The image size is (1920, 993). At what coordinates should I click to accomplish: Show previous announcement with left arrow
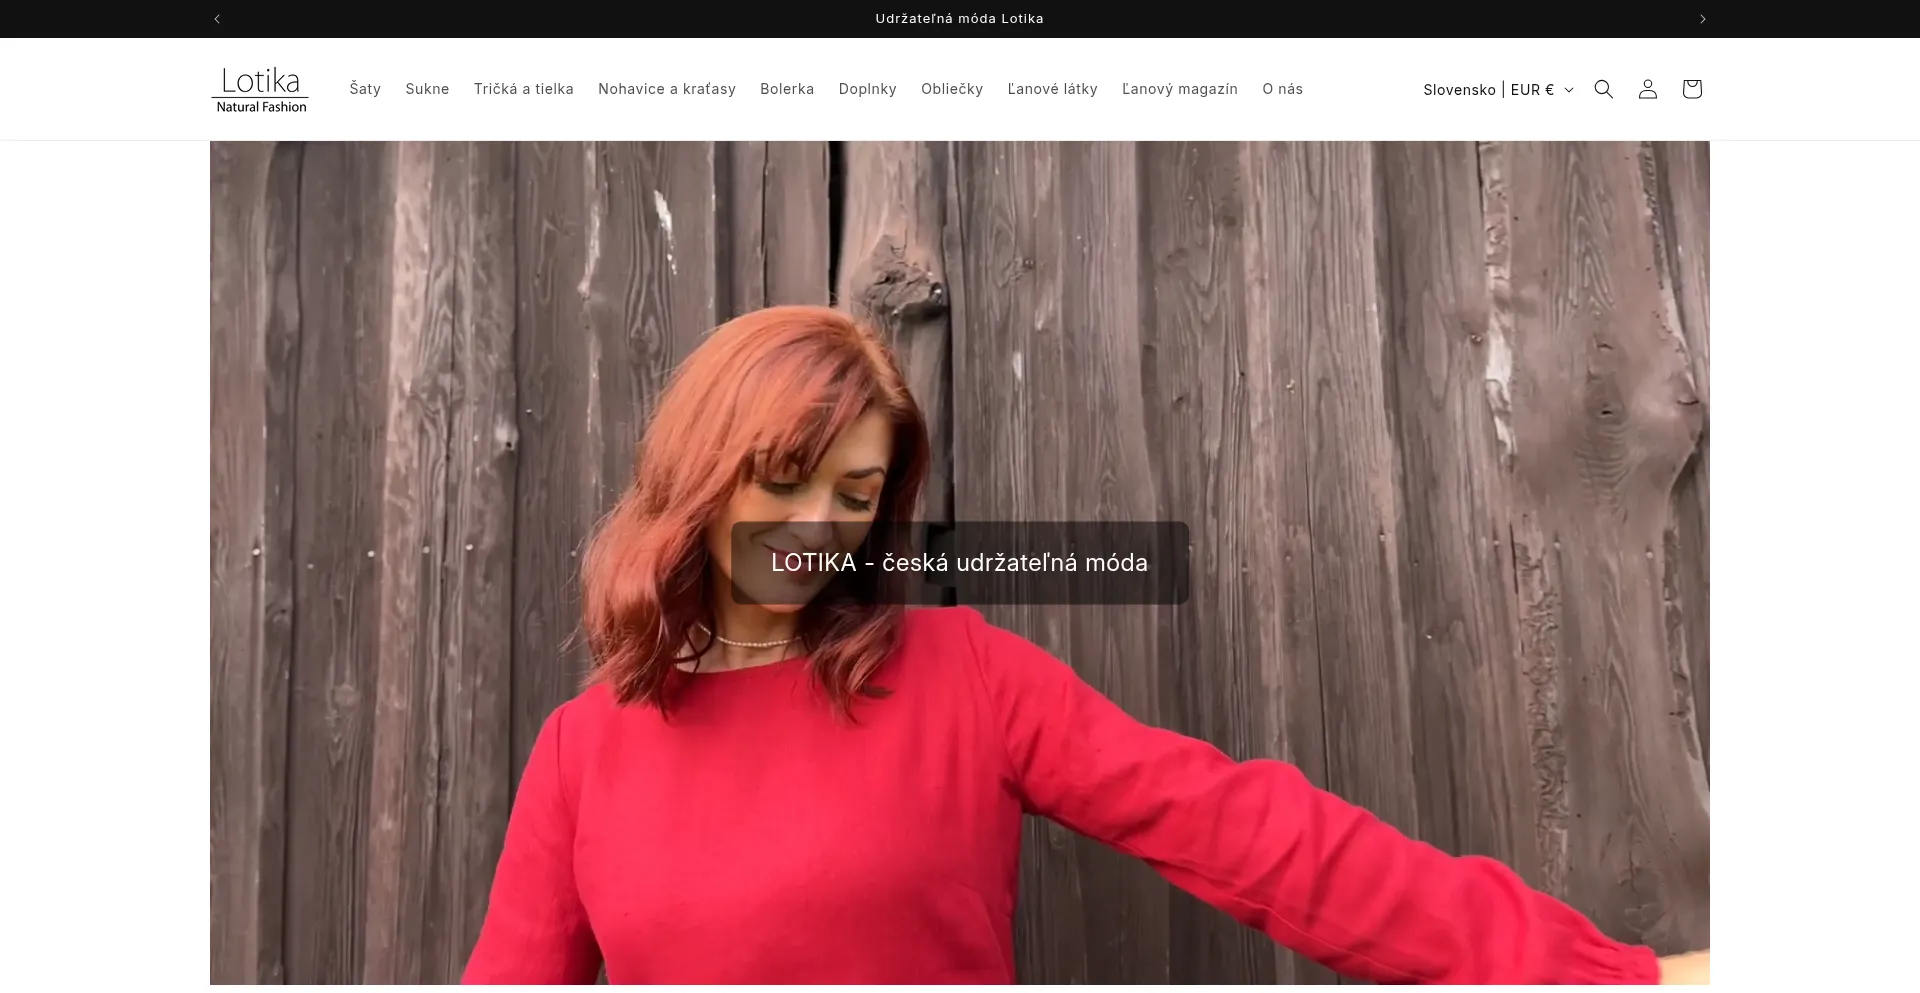click(217, 19)
